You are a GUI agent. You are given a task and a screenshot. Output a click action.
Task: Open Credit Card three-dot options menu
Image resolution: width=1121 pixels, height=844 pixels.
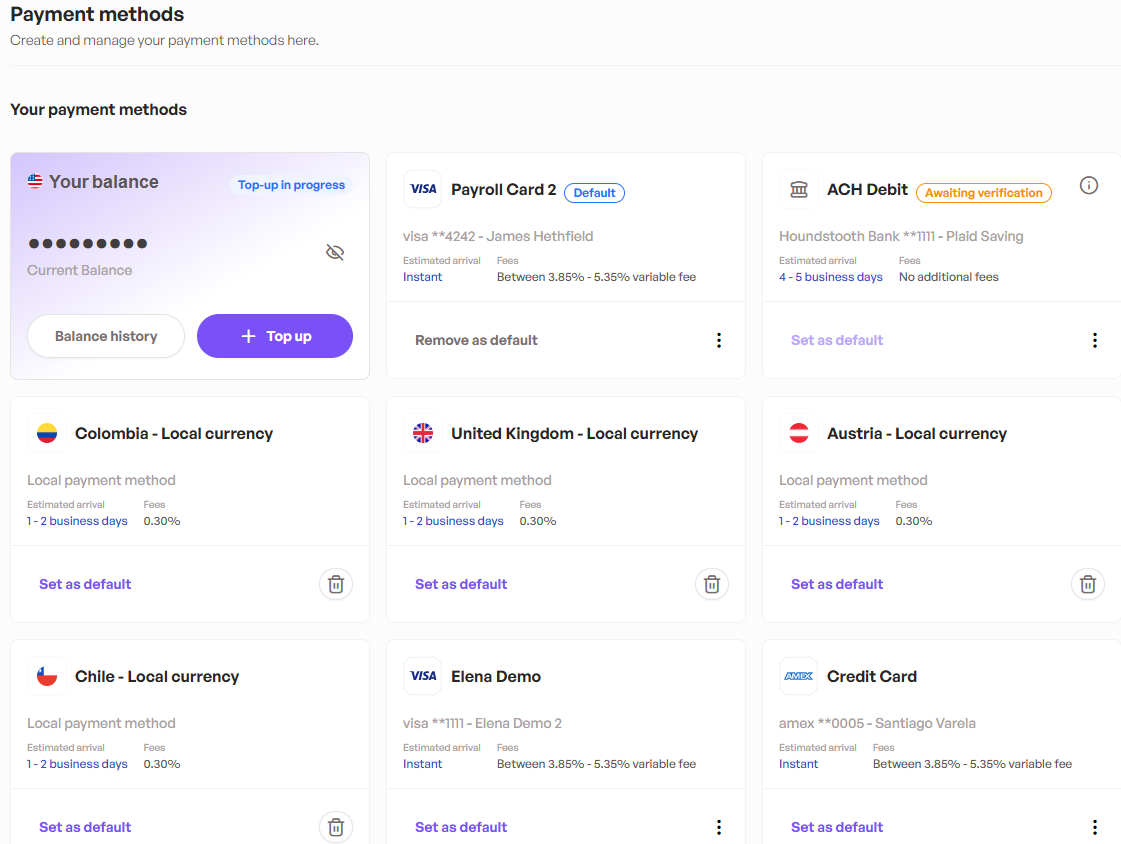click(1095, 827)
